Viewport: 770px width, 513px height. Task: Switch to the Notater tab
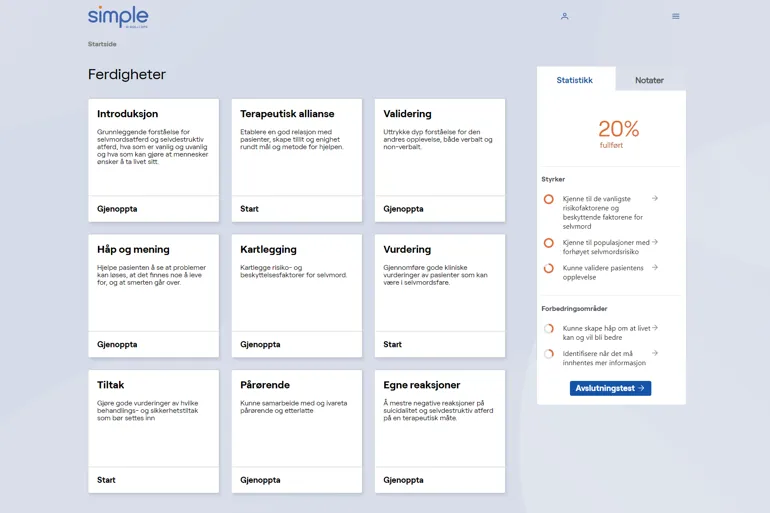[x=649, y=80]
